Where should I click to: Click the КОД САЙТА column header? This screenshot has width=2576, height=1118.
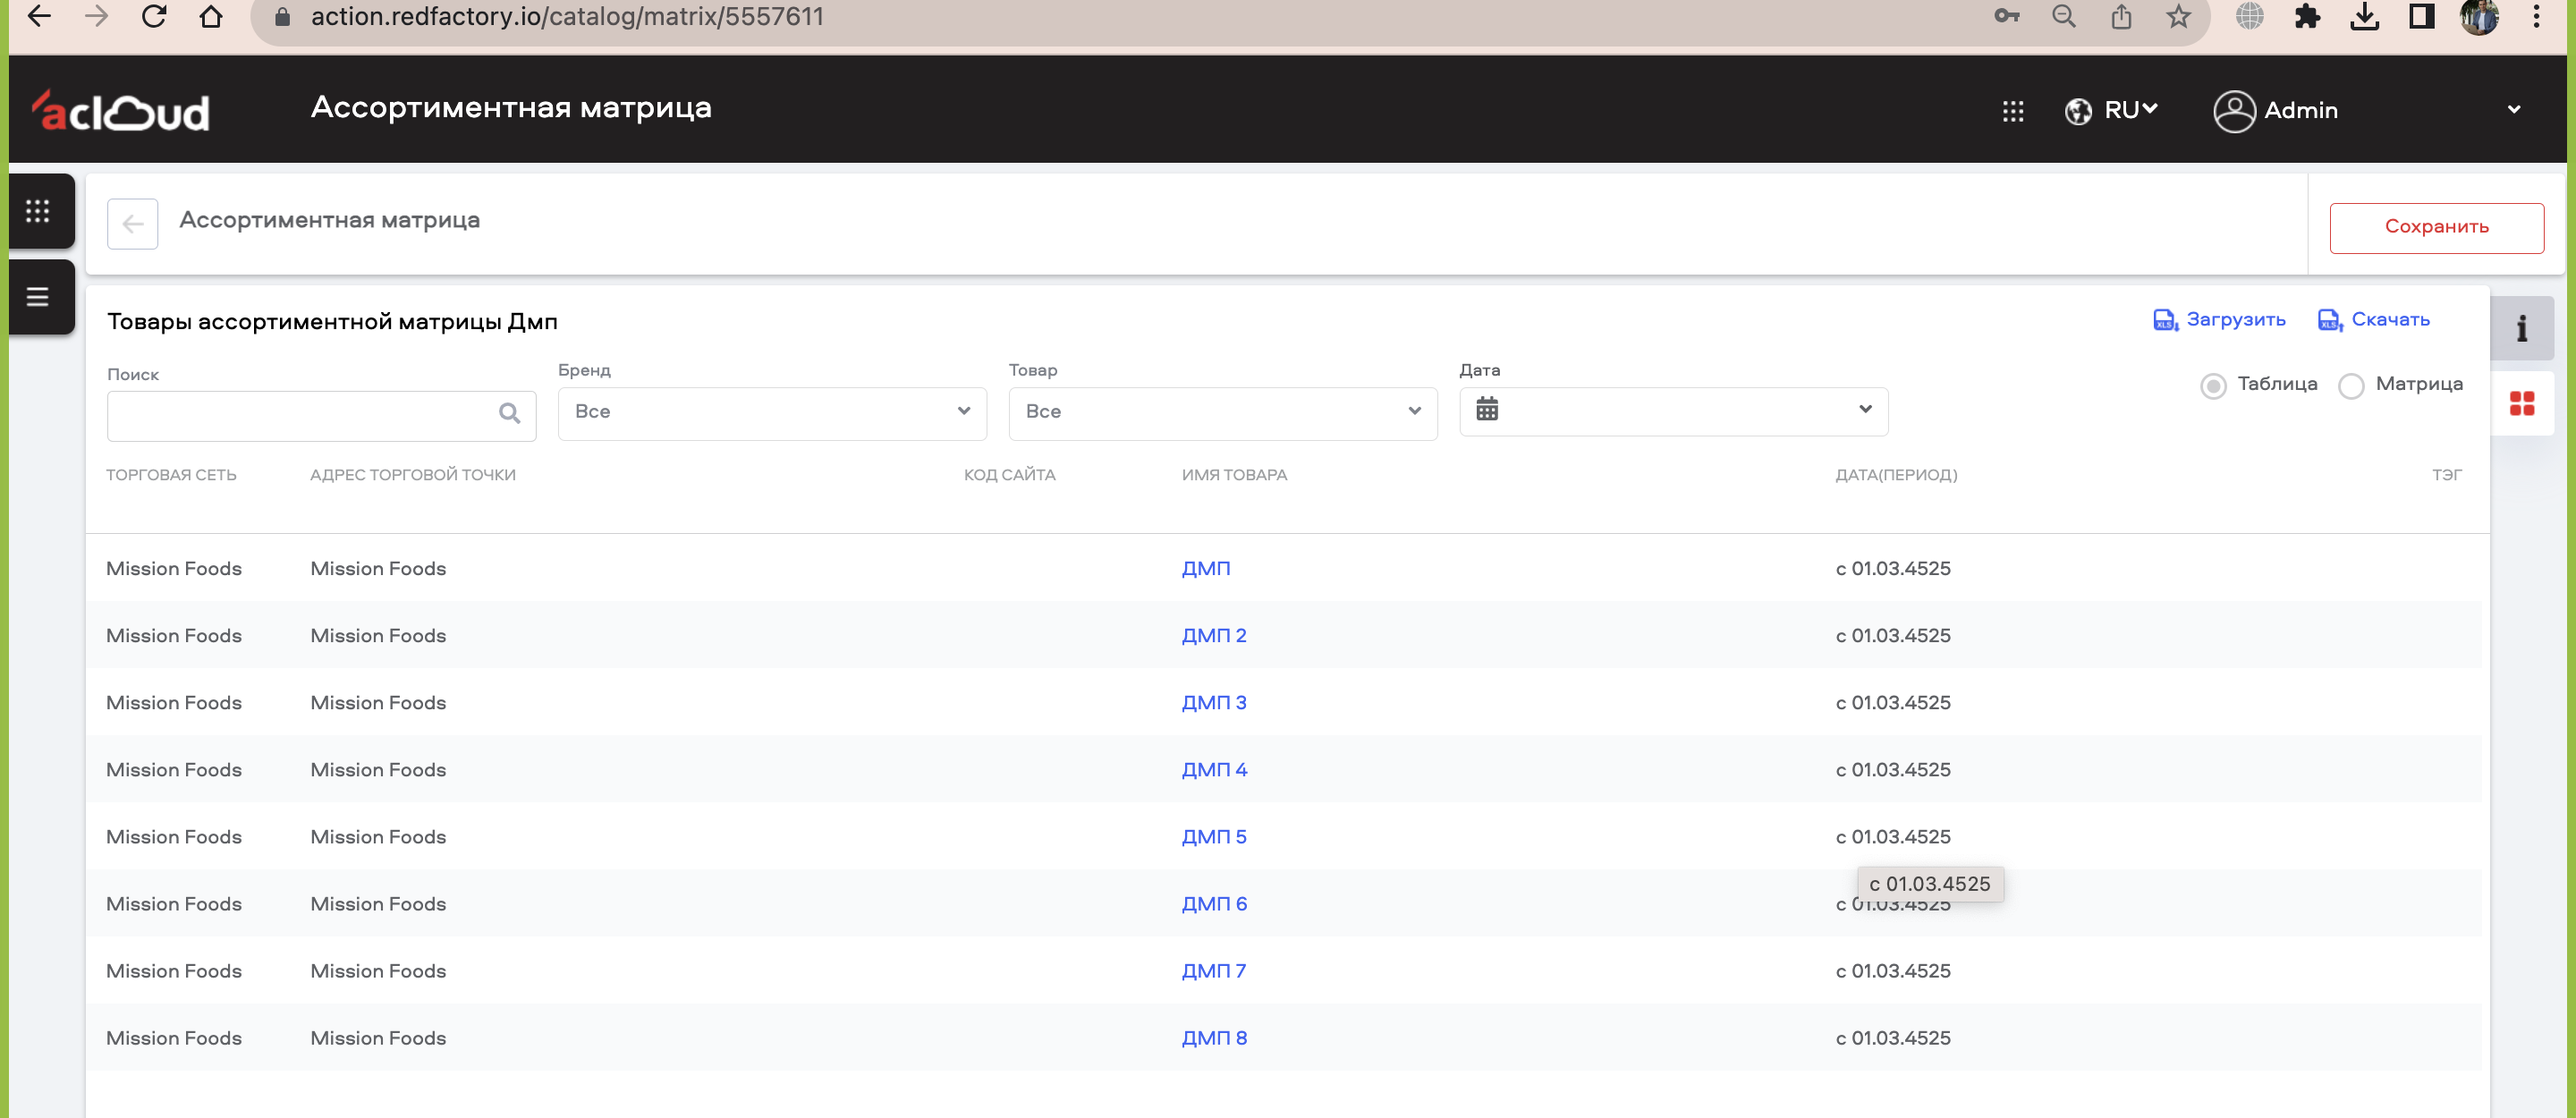1009,474
